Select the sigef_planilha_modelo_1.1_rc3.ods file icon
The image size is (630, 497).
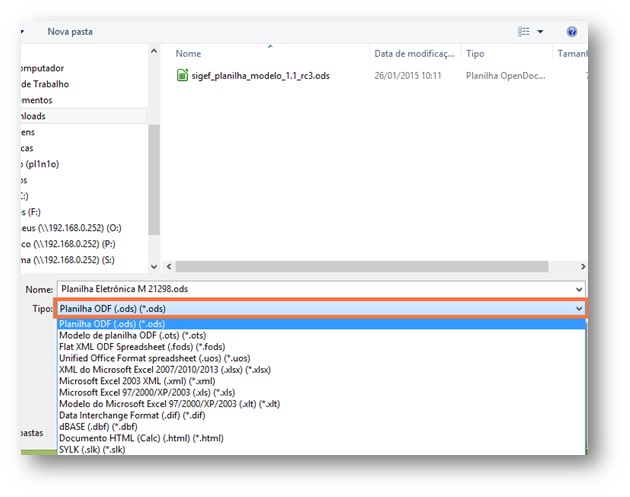click(182, 75)
